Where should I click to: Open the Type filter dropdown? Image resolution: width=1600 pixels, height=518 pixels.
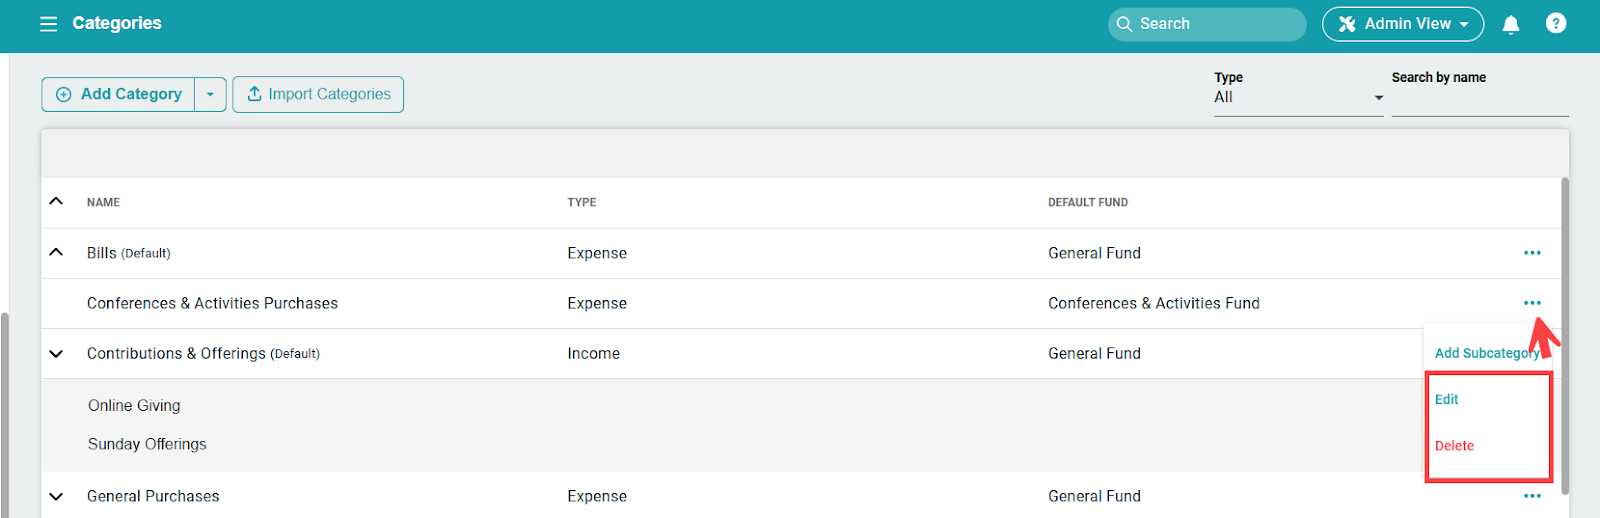pyautogui.click(x=1297, y=97)
